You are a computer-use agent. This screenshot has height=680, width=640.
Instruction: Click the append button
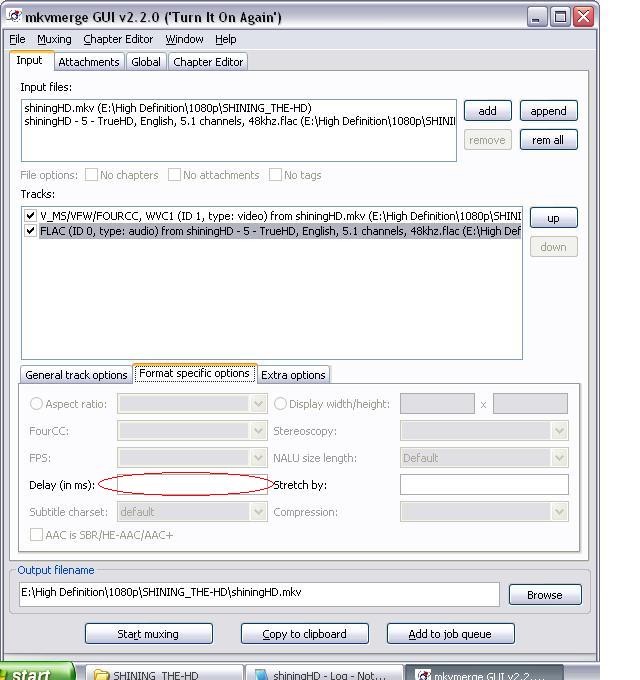point(549,111)
